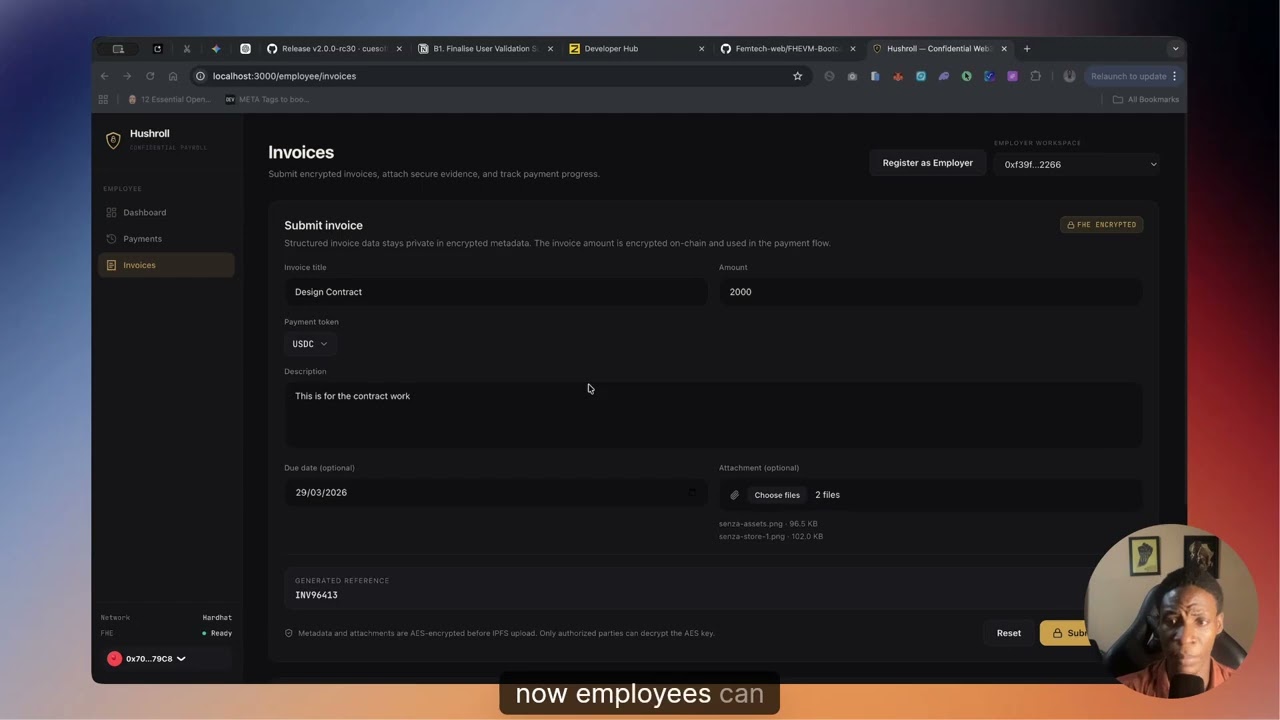
Task: Click the browser Forward arrow
Action: [x=127, y=76]
